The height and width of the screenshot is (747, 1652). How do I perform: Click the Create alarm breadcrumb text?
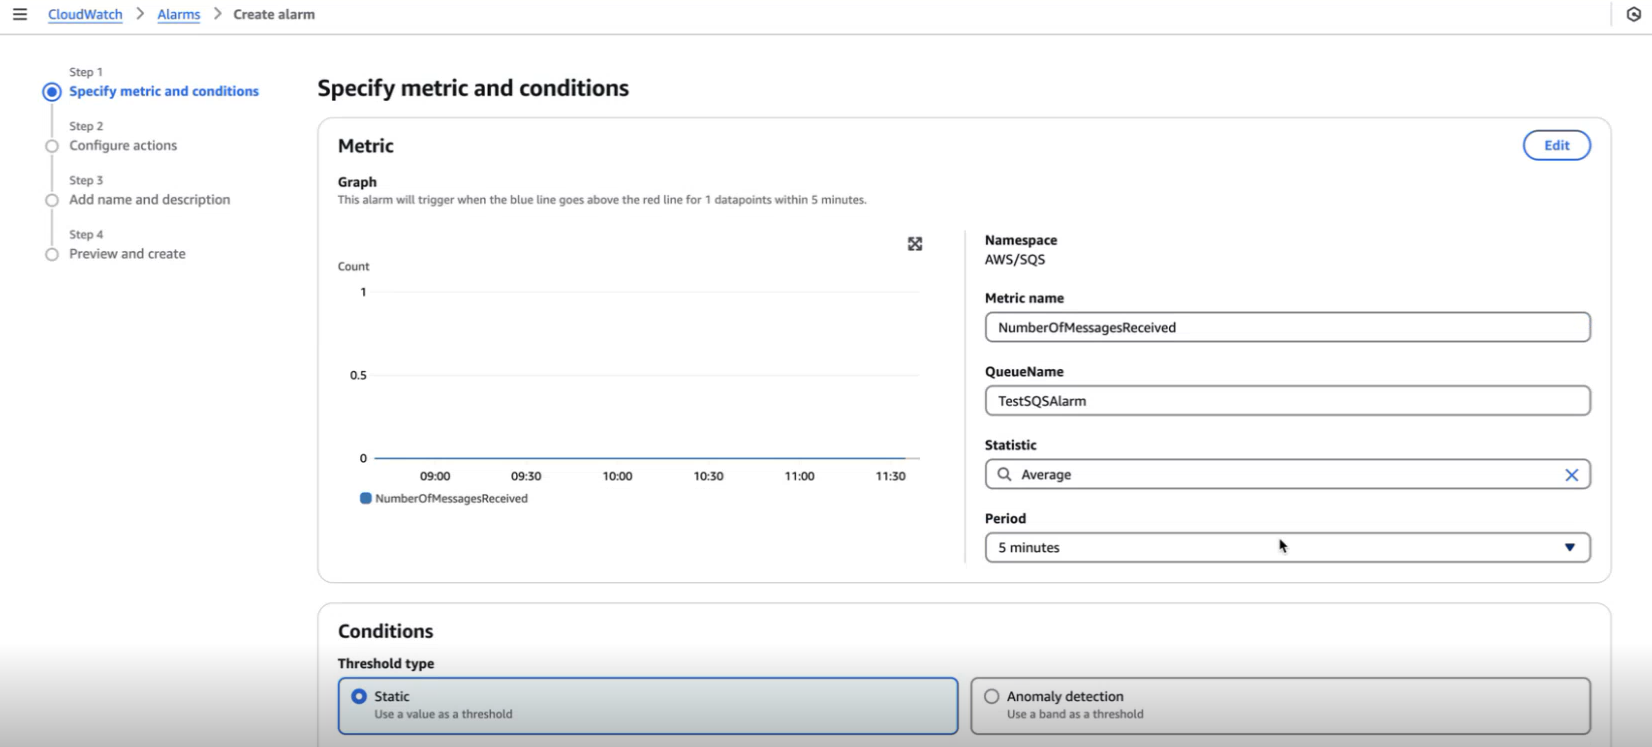tap(274, 14)
